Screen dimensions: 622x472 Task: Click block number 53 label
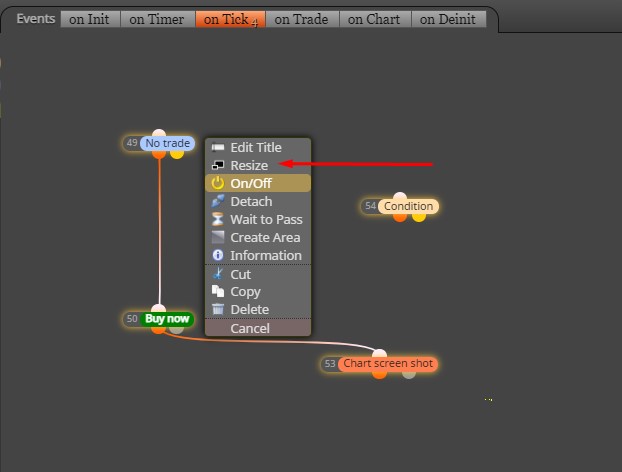point(330,363)
